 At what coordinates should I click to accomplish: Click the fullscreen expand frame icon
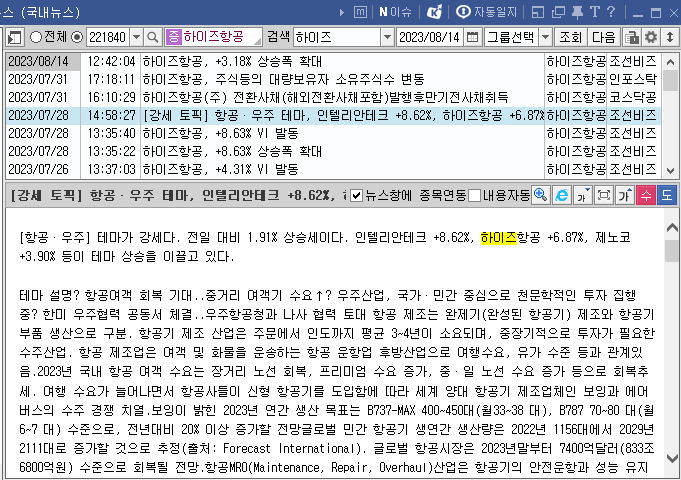point(604,195)
